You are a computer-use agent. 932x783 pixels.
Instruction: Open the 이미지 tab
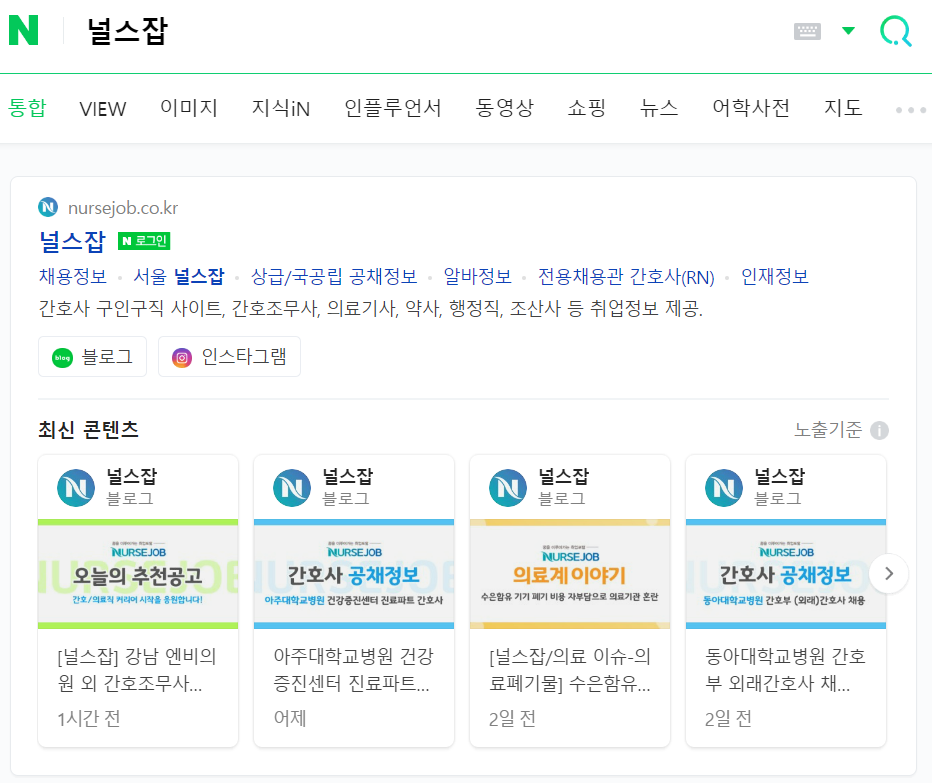pyautogui.click(x=189, y=108)
